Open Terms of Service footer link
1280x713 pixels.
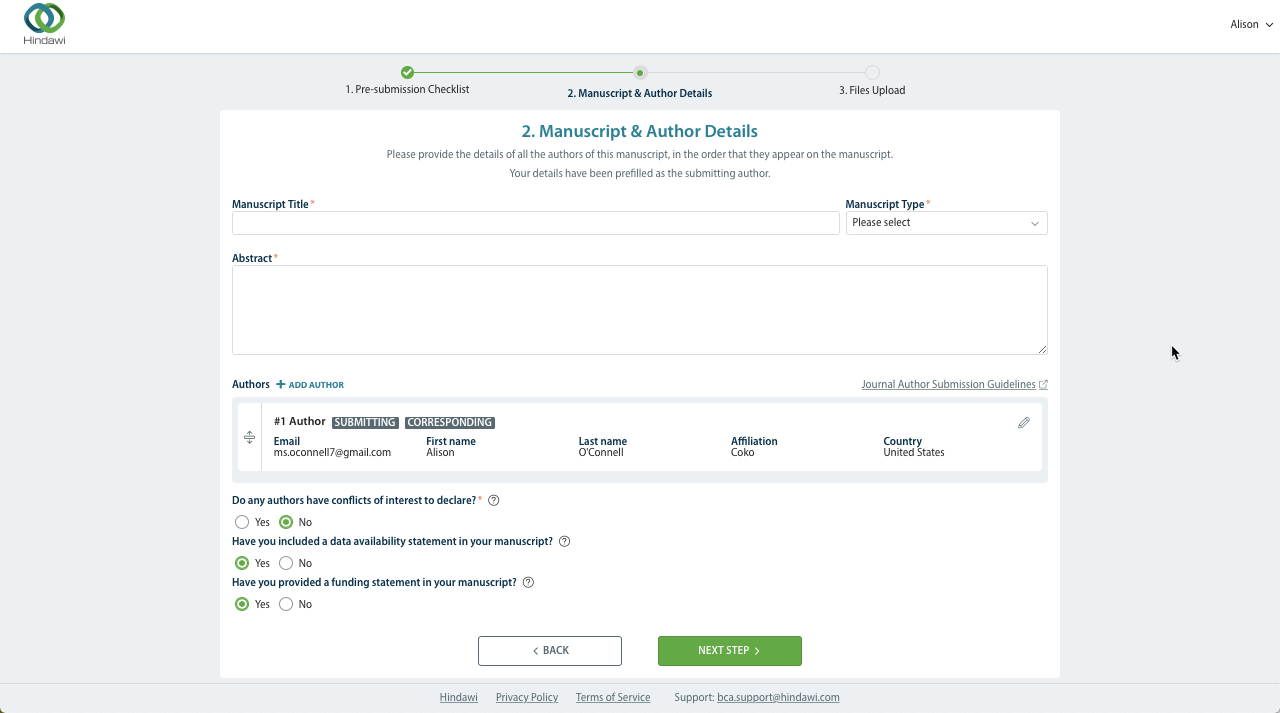613,697
